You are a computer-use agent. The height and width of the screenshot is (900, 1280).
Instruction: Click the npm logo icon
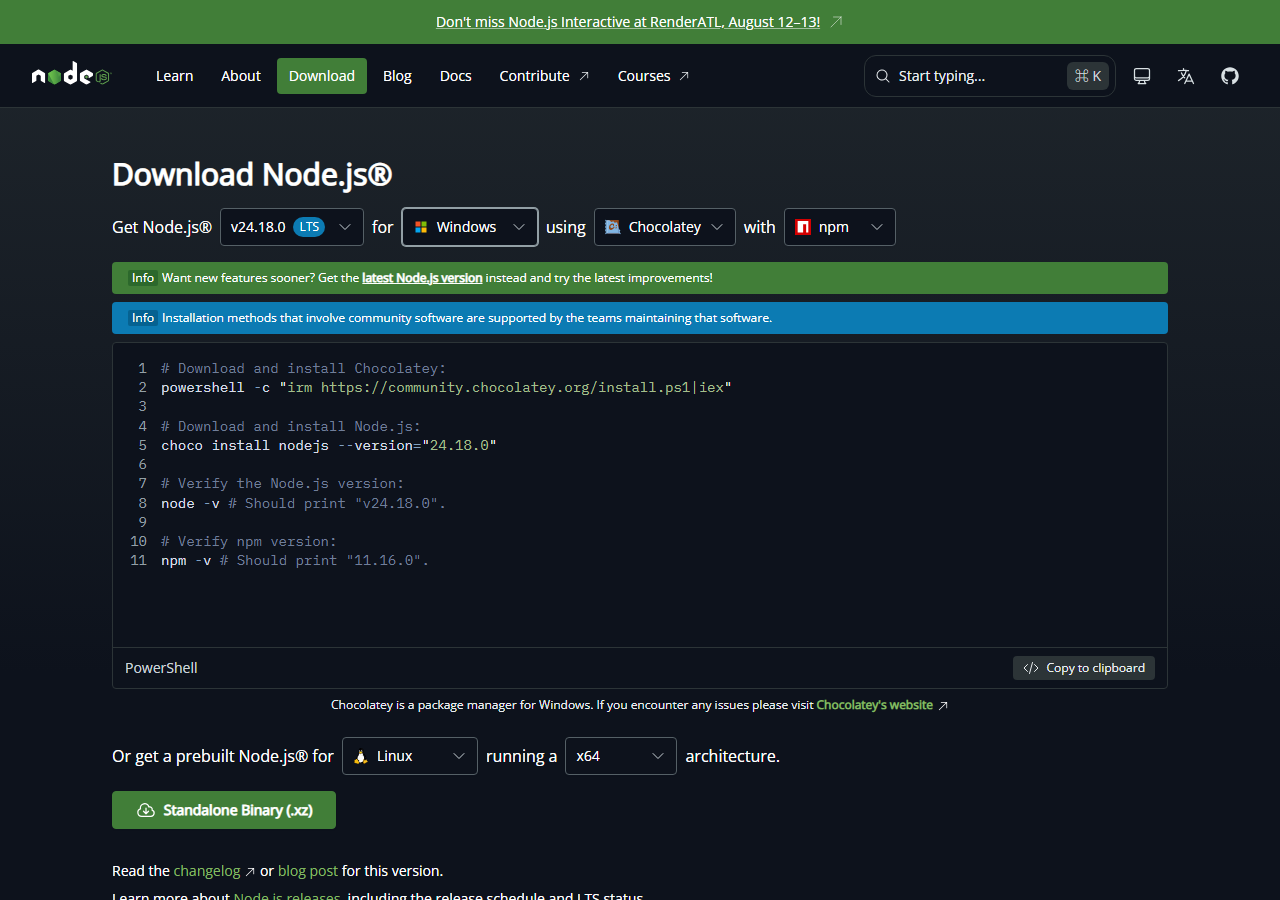pos(803,227)
